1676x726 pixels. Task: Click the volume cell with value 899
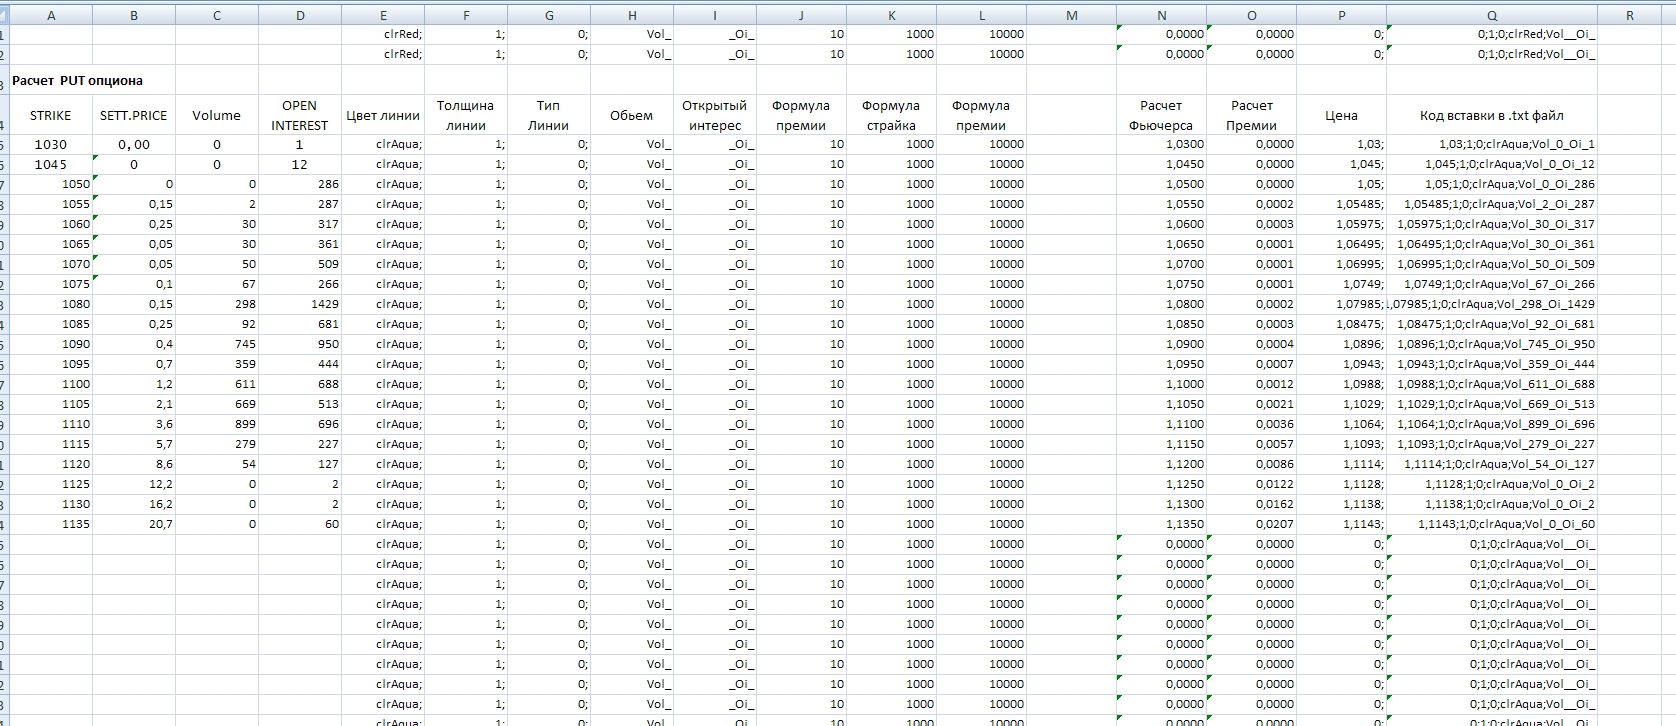[217, 424]
